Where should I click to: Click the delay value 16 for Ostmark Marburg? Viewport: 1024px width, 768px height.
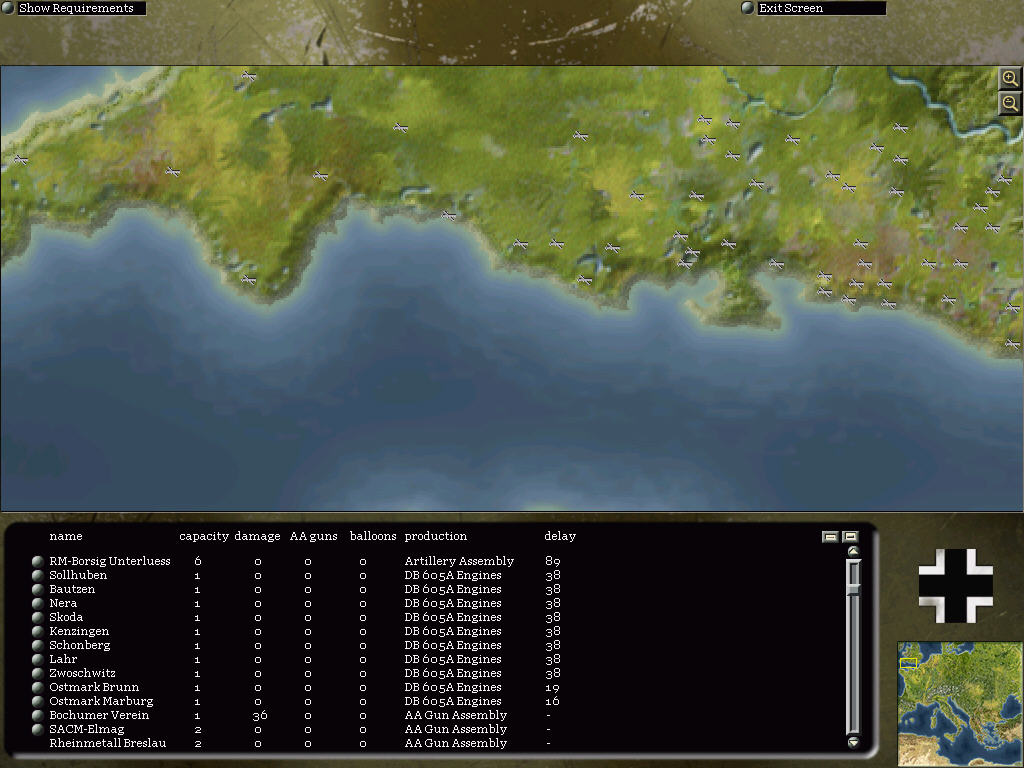pos(552,701)
